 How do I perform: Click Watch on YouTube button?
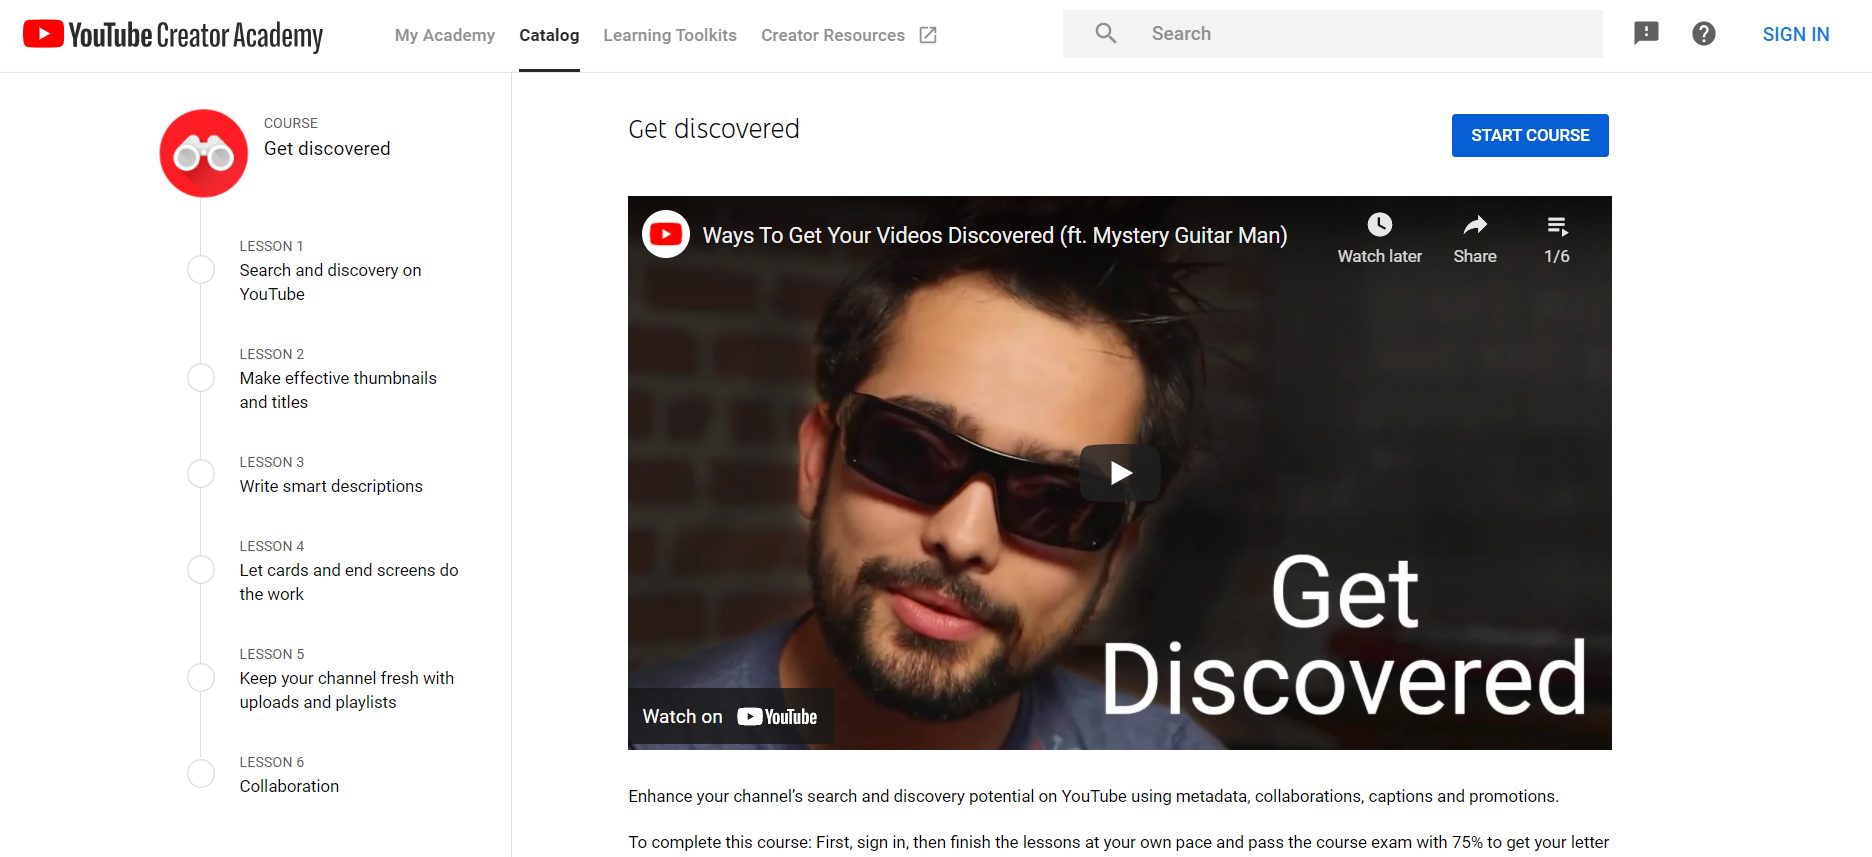(730, 716)
